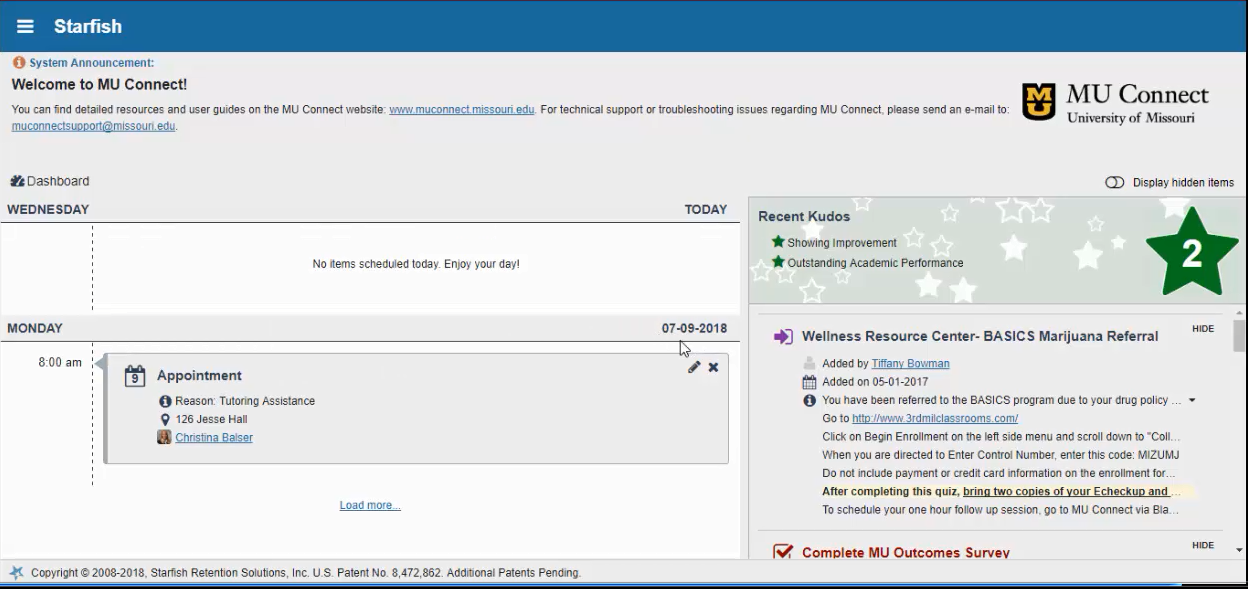Visit www.muconnect.missouri.edu link
1248x589 pixels.
(461, 110)
